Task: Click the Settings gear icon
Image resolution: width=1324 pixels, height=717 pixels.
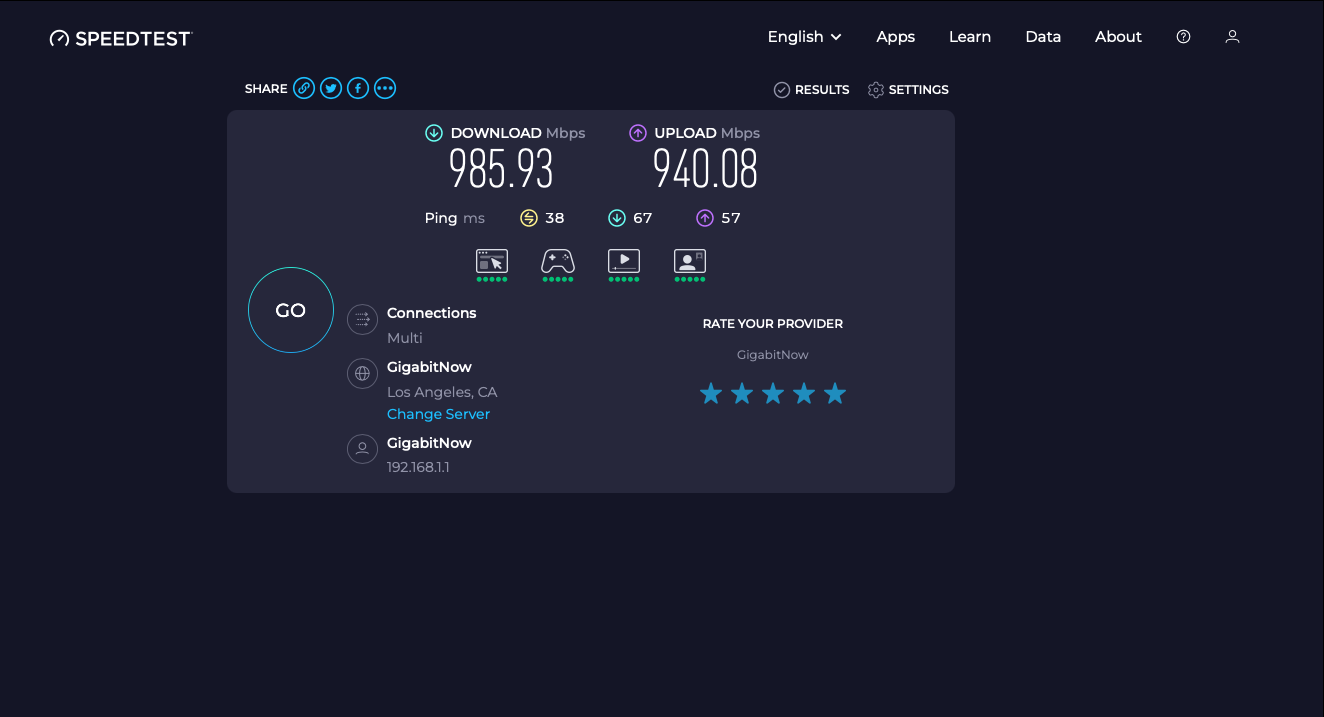Action: [876, 90]
